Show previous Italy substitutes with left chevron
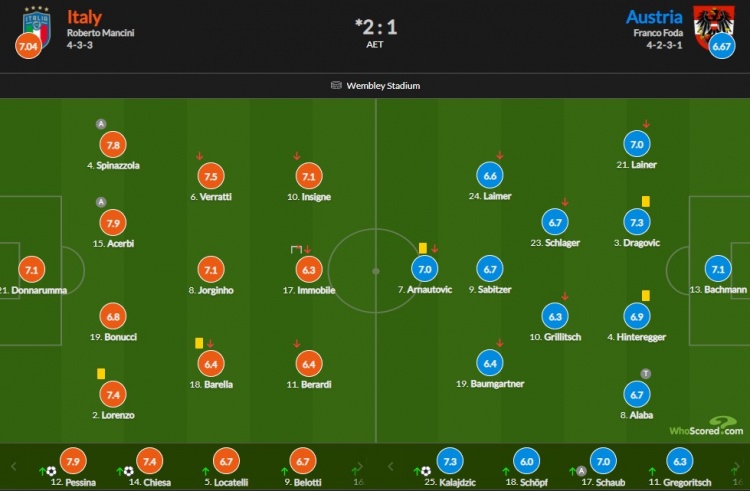The height and width of the screenshot is (491, 750). pos(13,466)
